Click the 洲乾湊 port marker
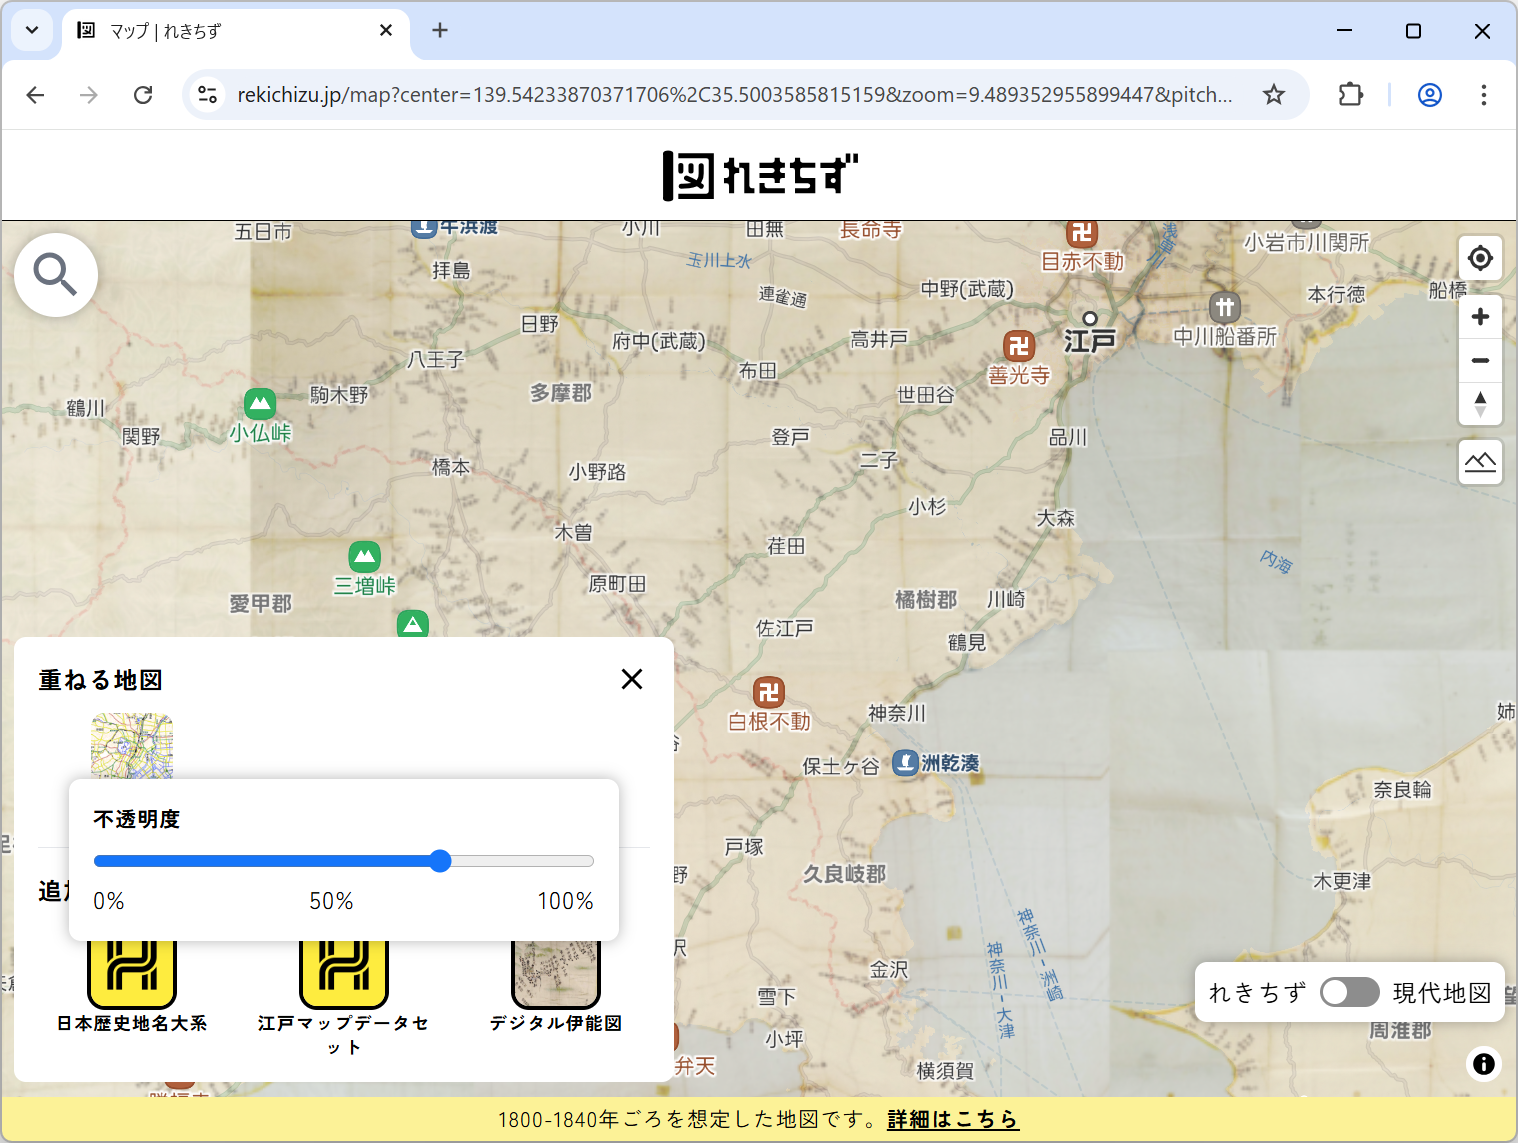Screen dimensions: 1518x1143 [904, 763]
